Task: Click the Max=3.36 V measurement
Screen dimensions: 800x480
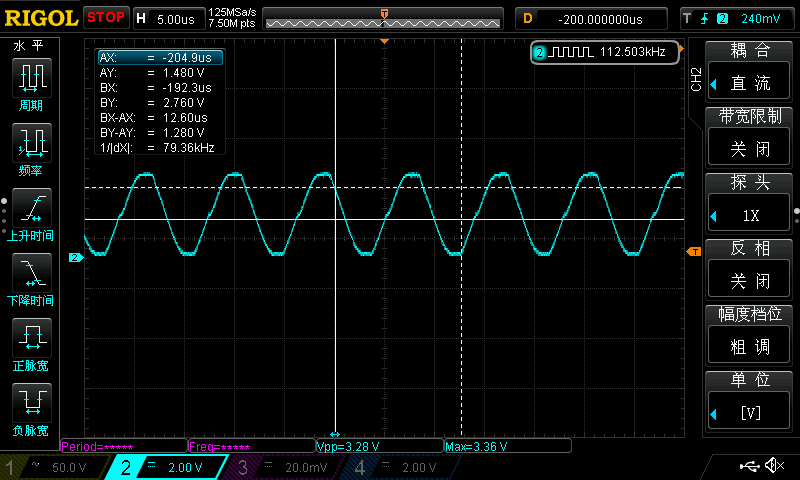Action: (508, 446)
